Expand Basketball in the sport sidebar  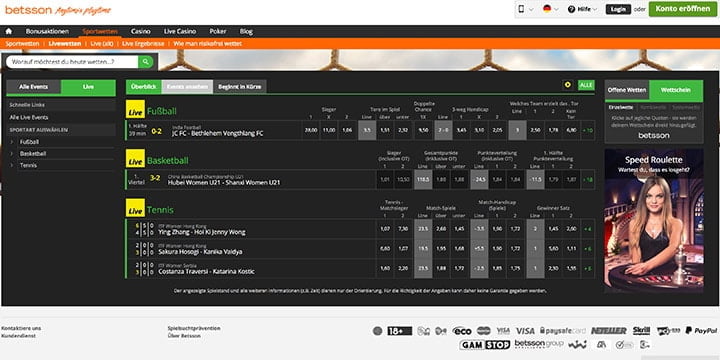click(33, 153)
